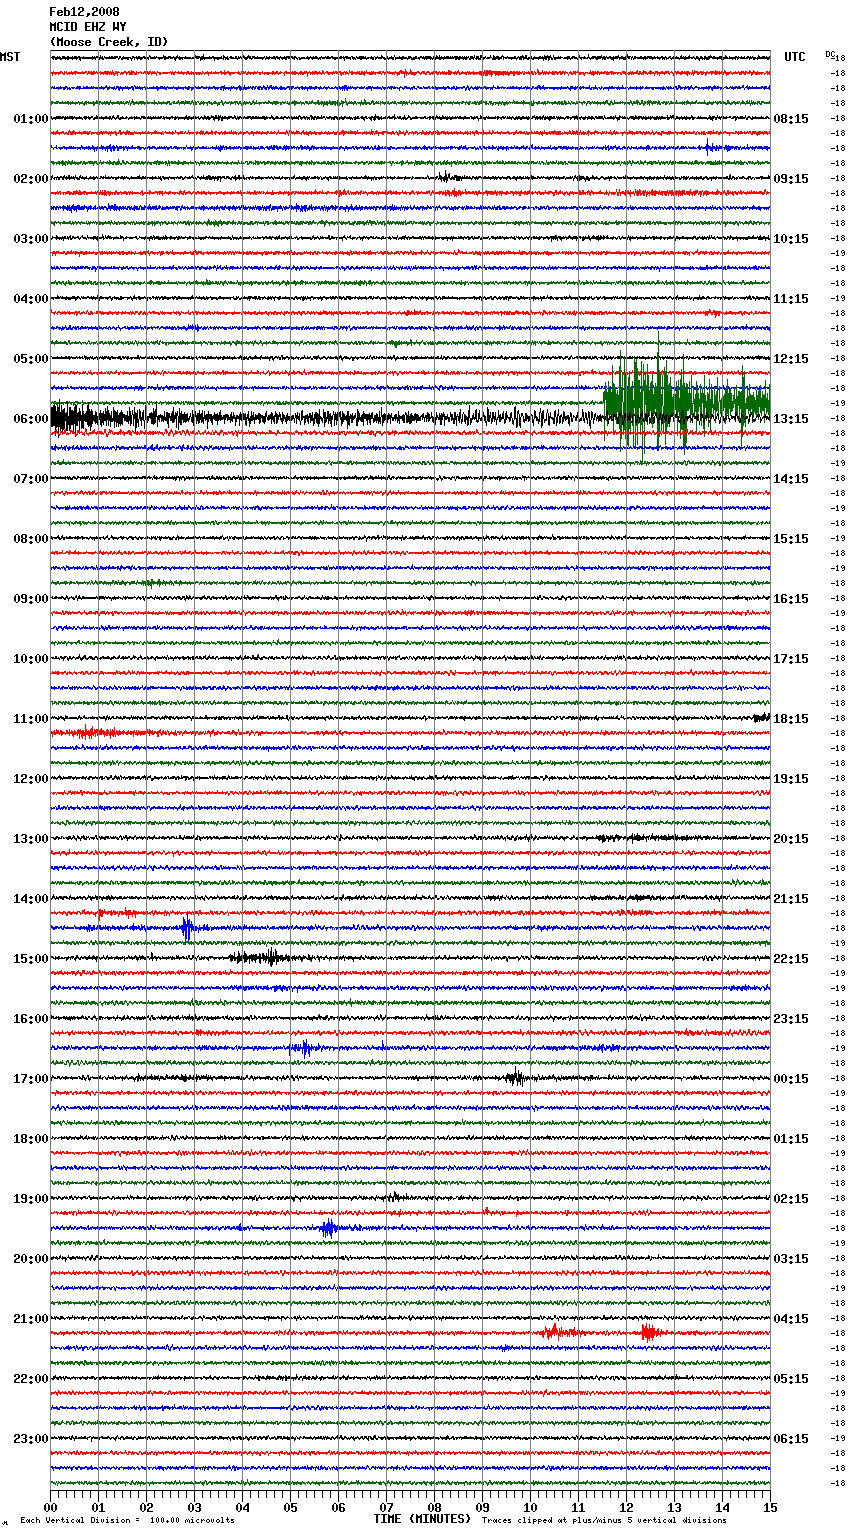Screen dimensions: 850x1534
Task: Click the 15:15 UTC time label
Action: [x=791, y=539]
